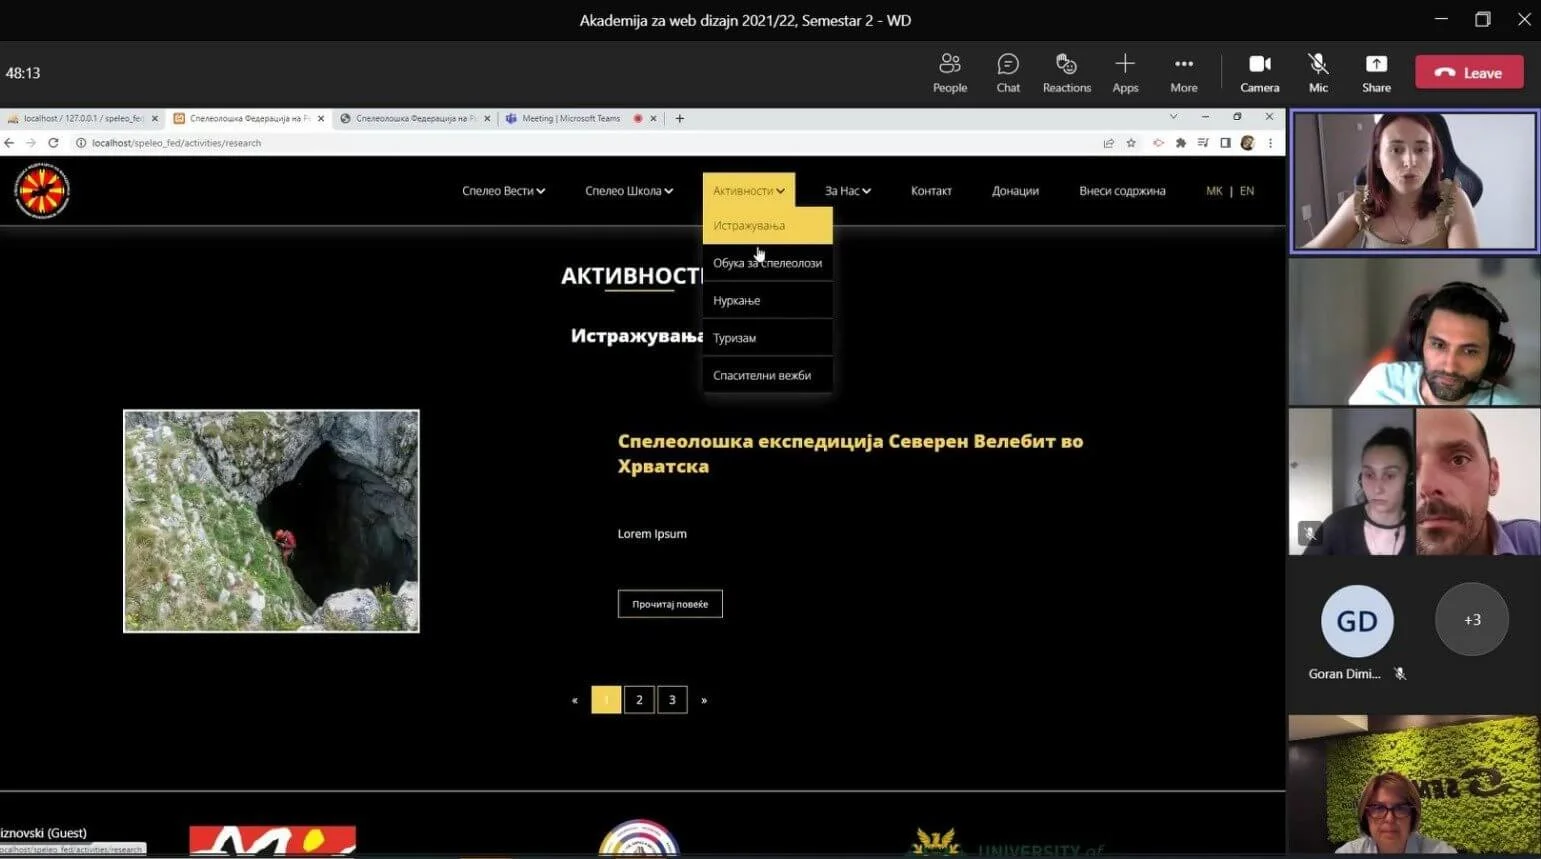This screenshot has width=1541, height=859.
Task: Click the Прочитај повеќе button
Action: tap(670, 604)
